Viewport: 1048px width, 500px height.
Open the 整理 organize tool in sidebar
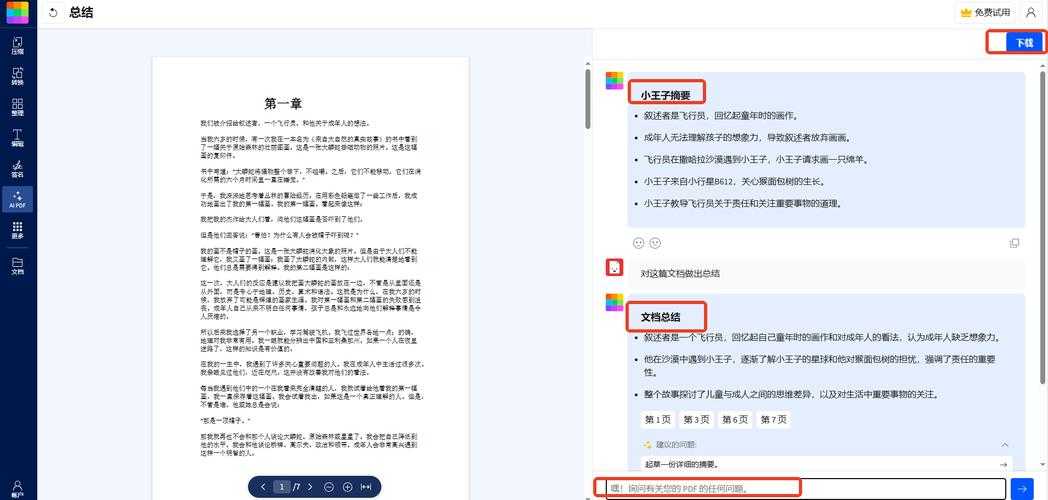tap(17, 107)
